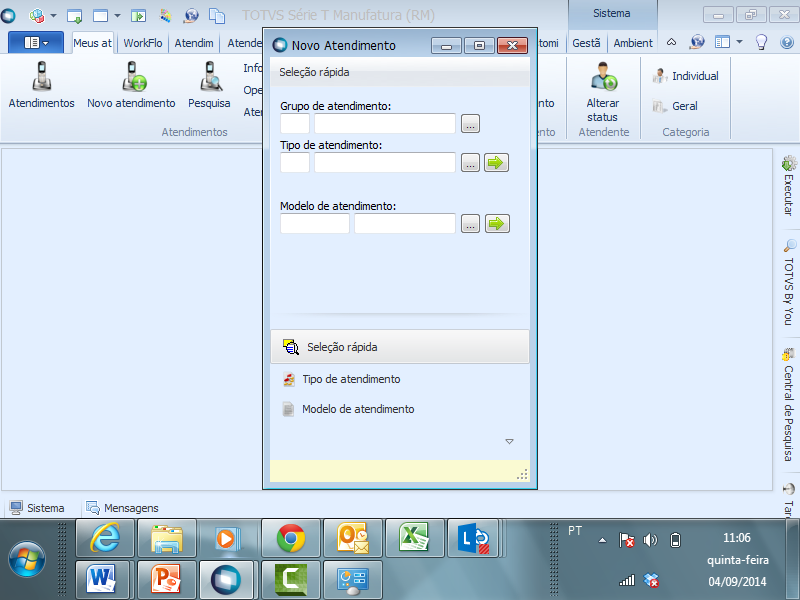
Task: Select the Geral category
Action: coord(674,106)
